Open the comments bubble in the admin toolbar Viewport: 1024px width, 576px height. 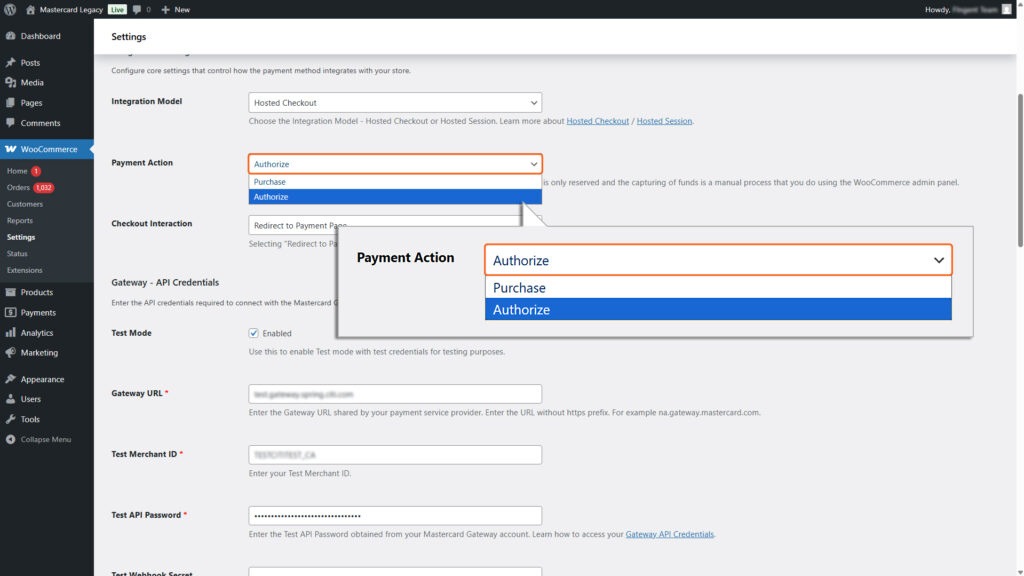pos(137,9)
